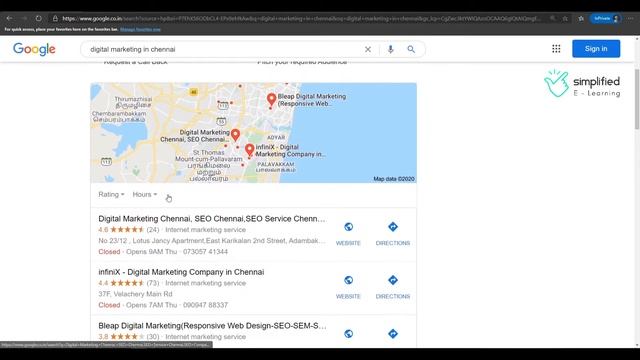This screenshot has height=360, width=640.
Task: Click the 073057 41344 phone number
Action: (x=205, y=252)
